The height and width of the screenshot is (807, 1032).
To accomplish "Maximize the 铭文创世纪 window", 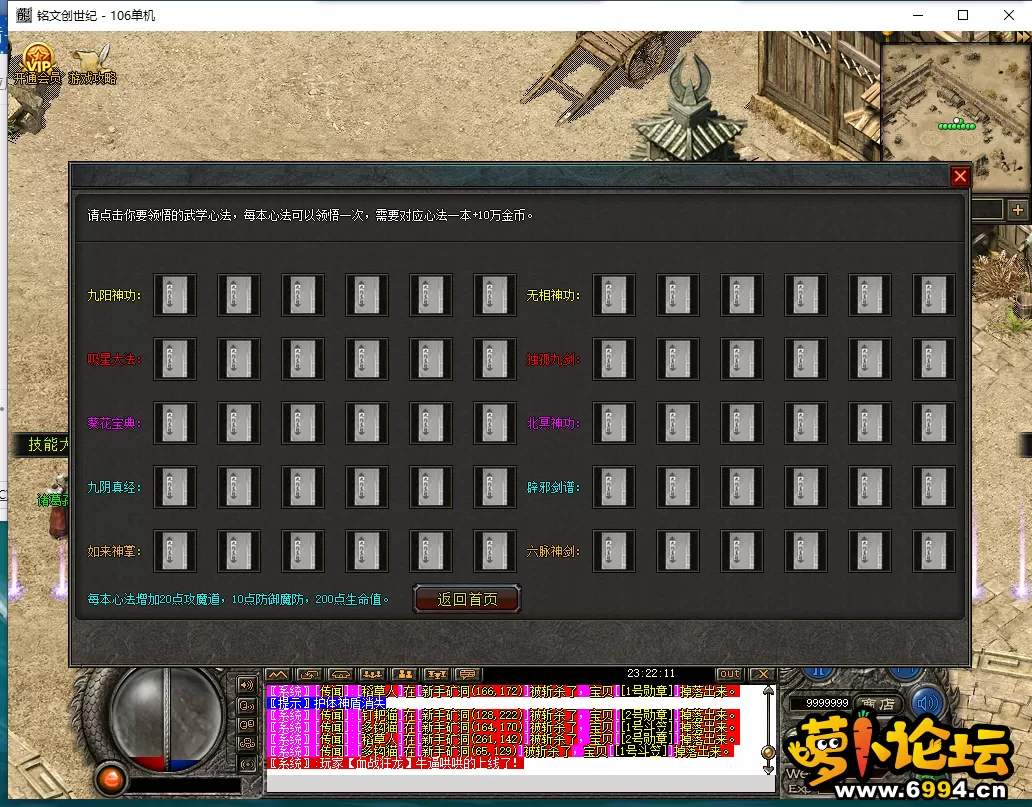I will 963,15.
